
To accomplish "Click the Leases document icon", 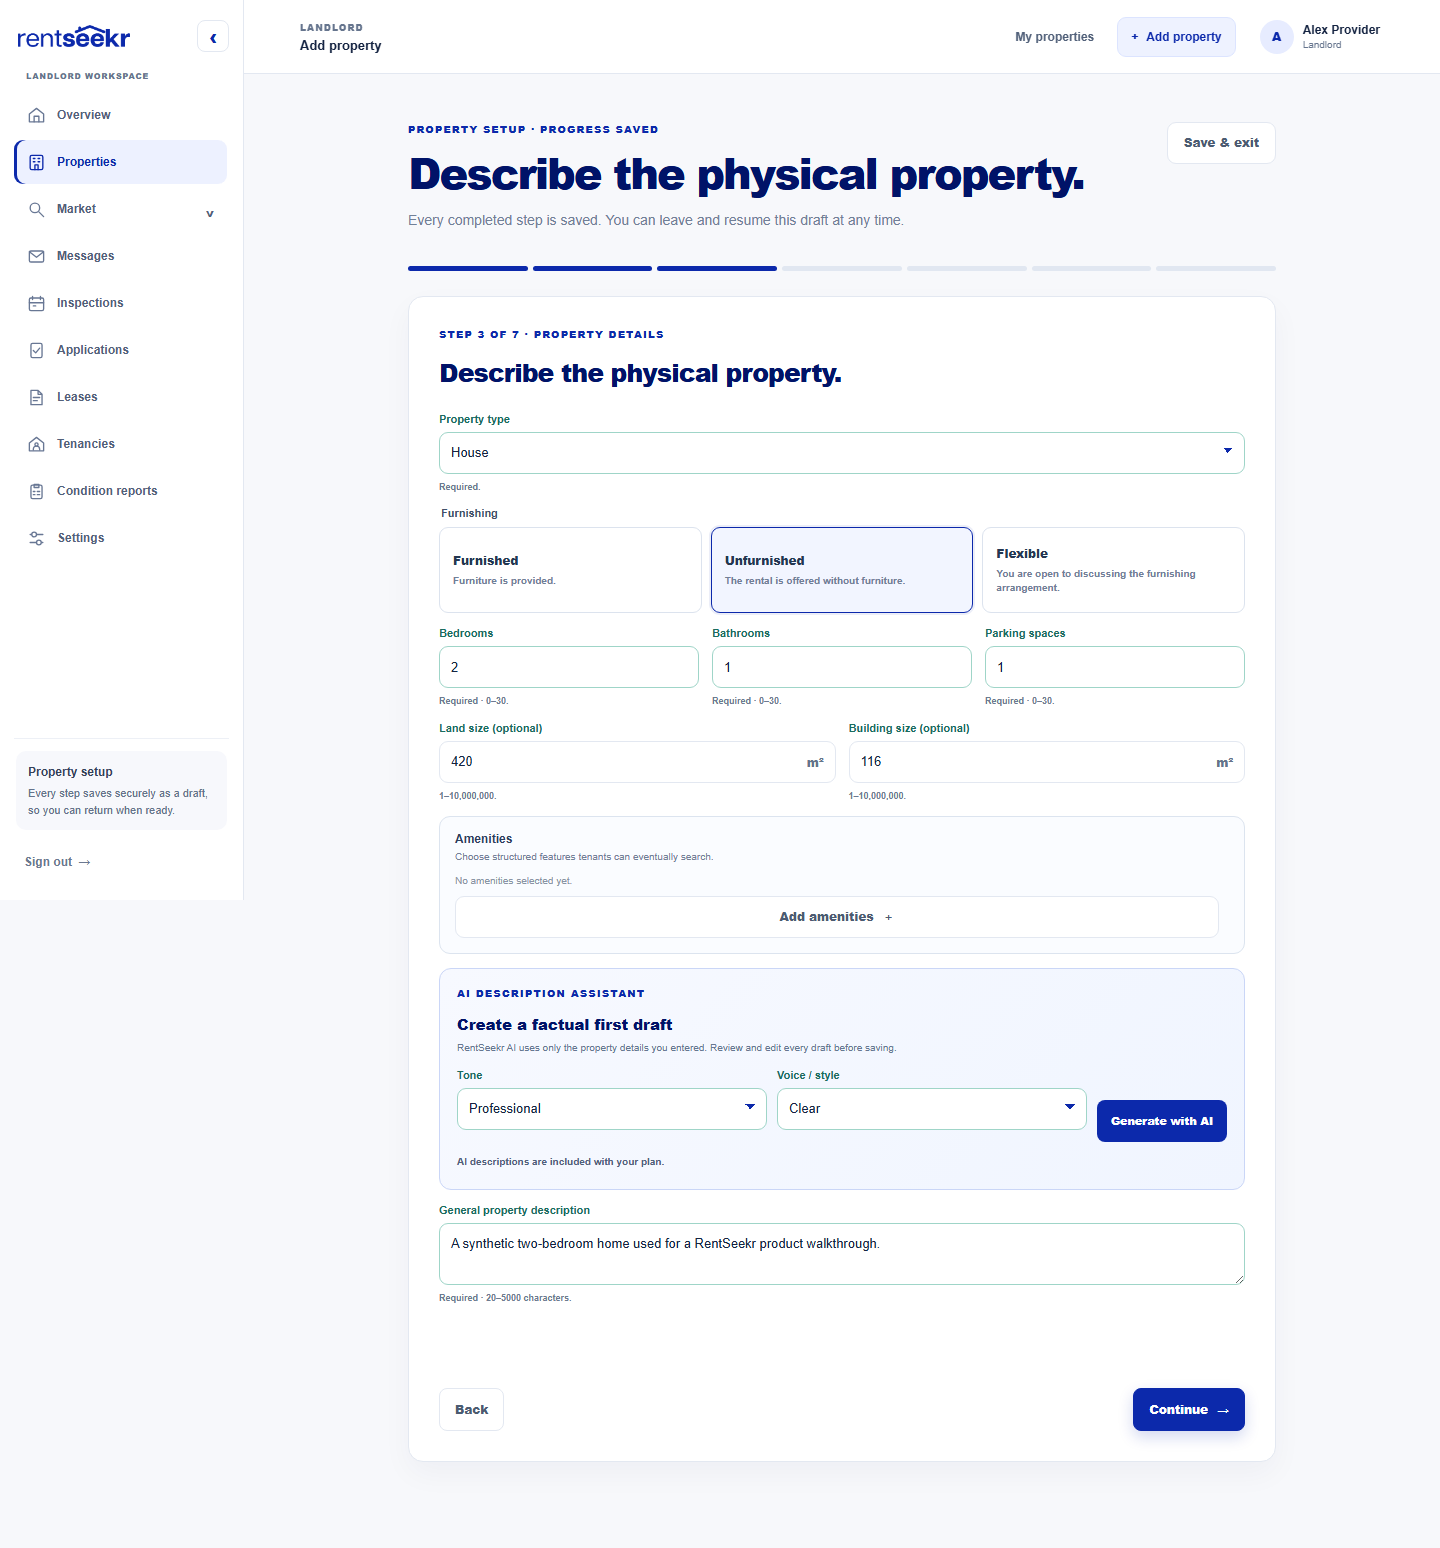I will click(x=37, y=397).
